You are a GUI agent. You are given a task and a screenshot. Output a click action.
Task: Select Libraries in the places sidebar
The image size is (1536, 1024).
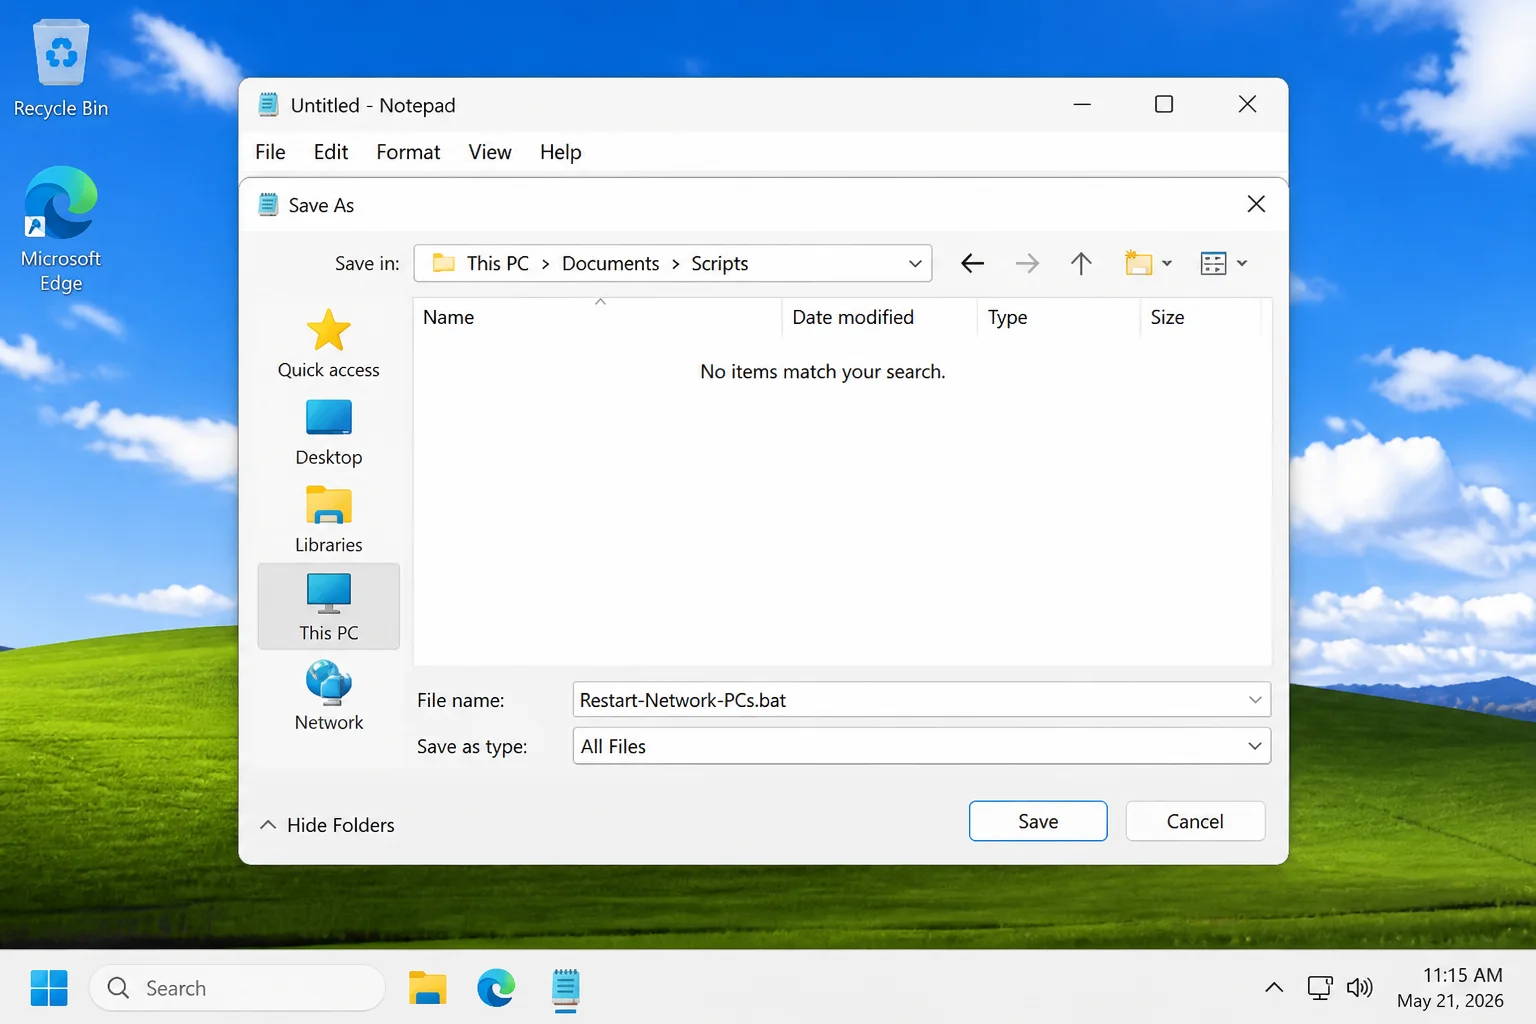tap(328, 520)
